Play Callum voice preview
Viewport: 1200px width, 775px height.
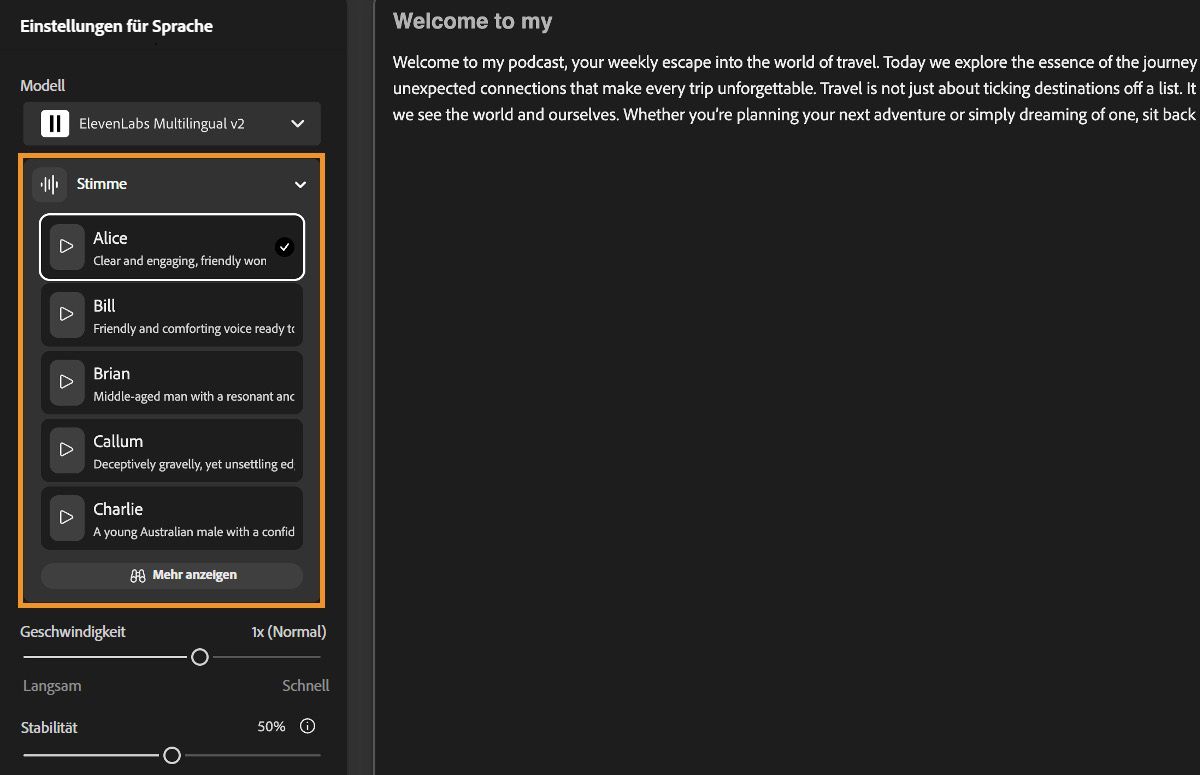tap(67, 450)
